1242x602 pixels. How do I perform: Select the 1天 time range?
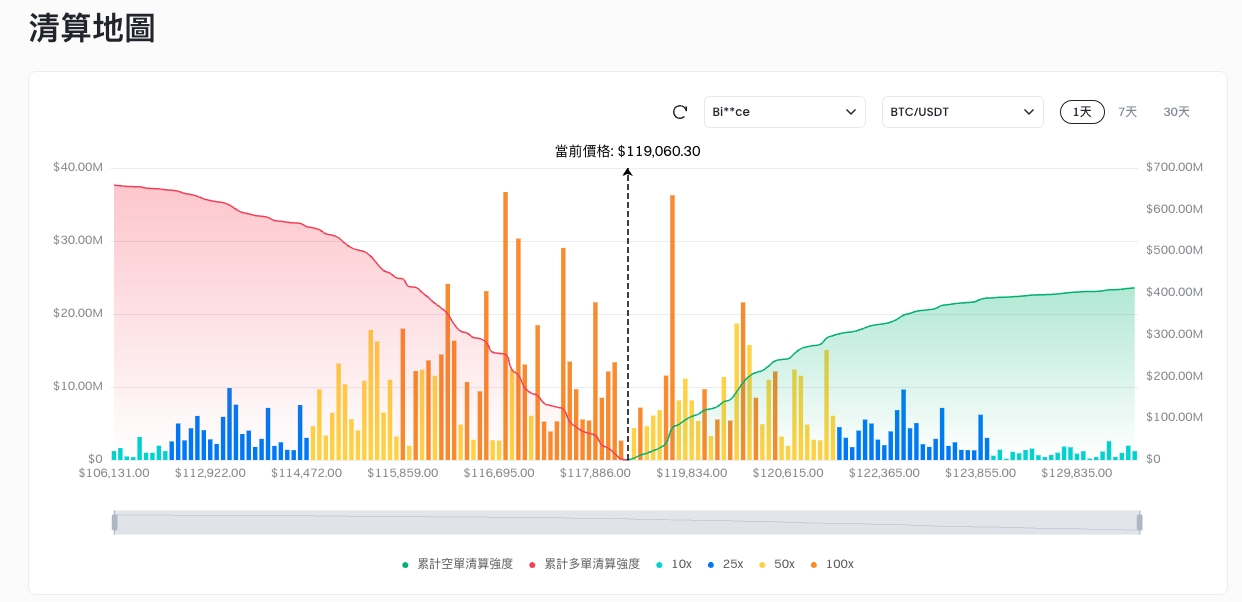[1082, 112]
